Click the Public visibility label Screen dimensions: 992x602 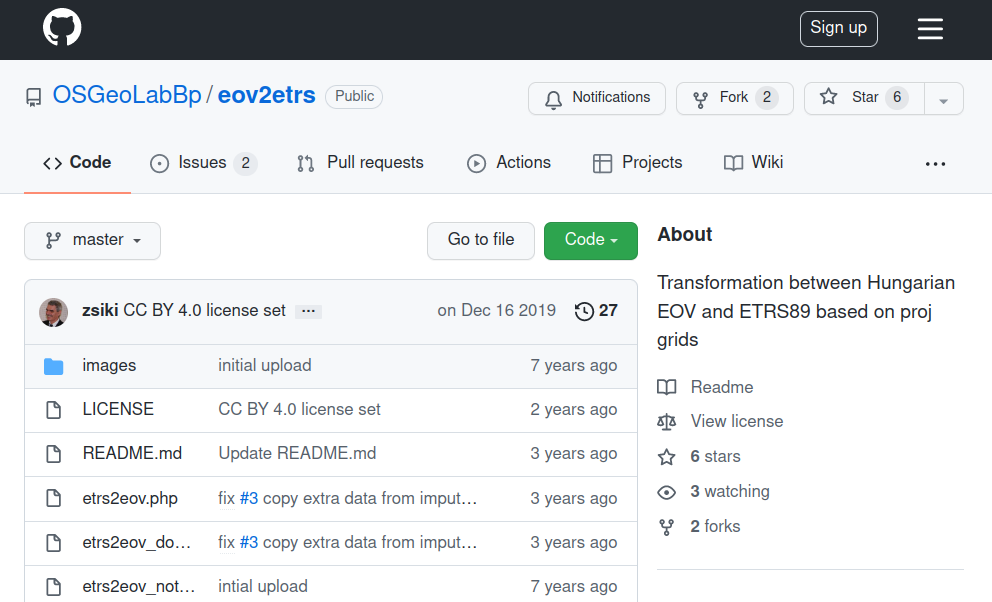[x=354, y=96]
